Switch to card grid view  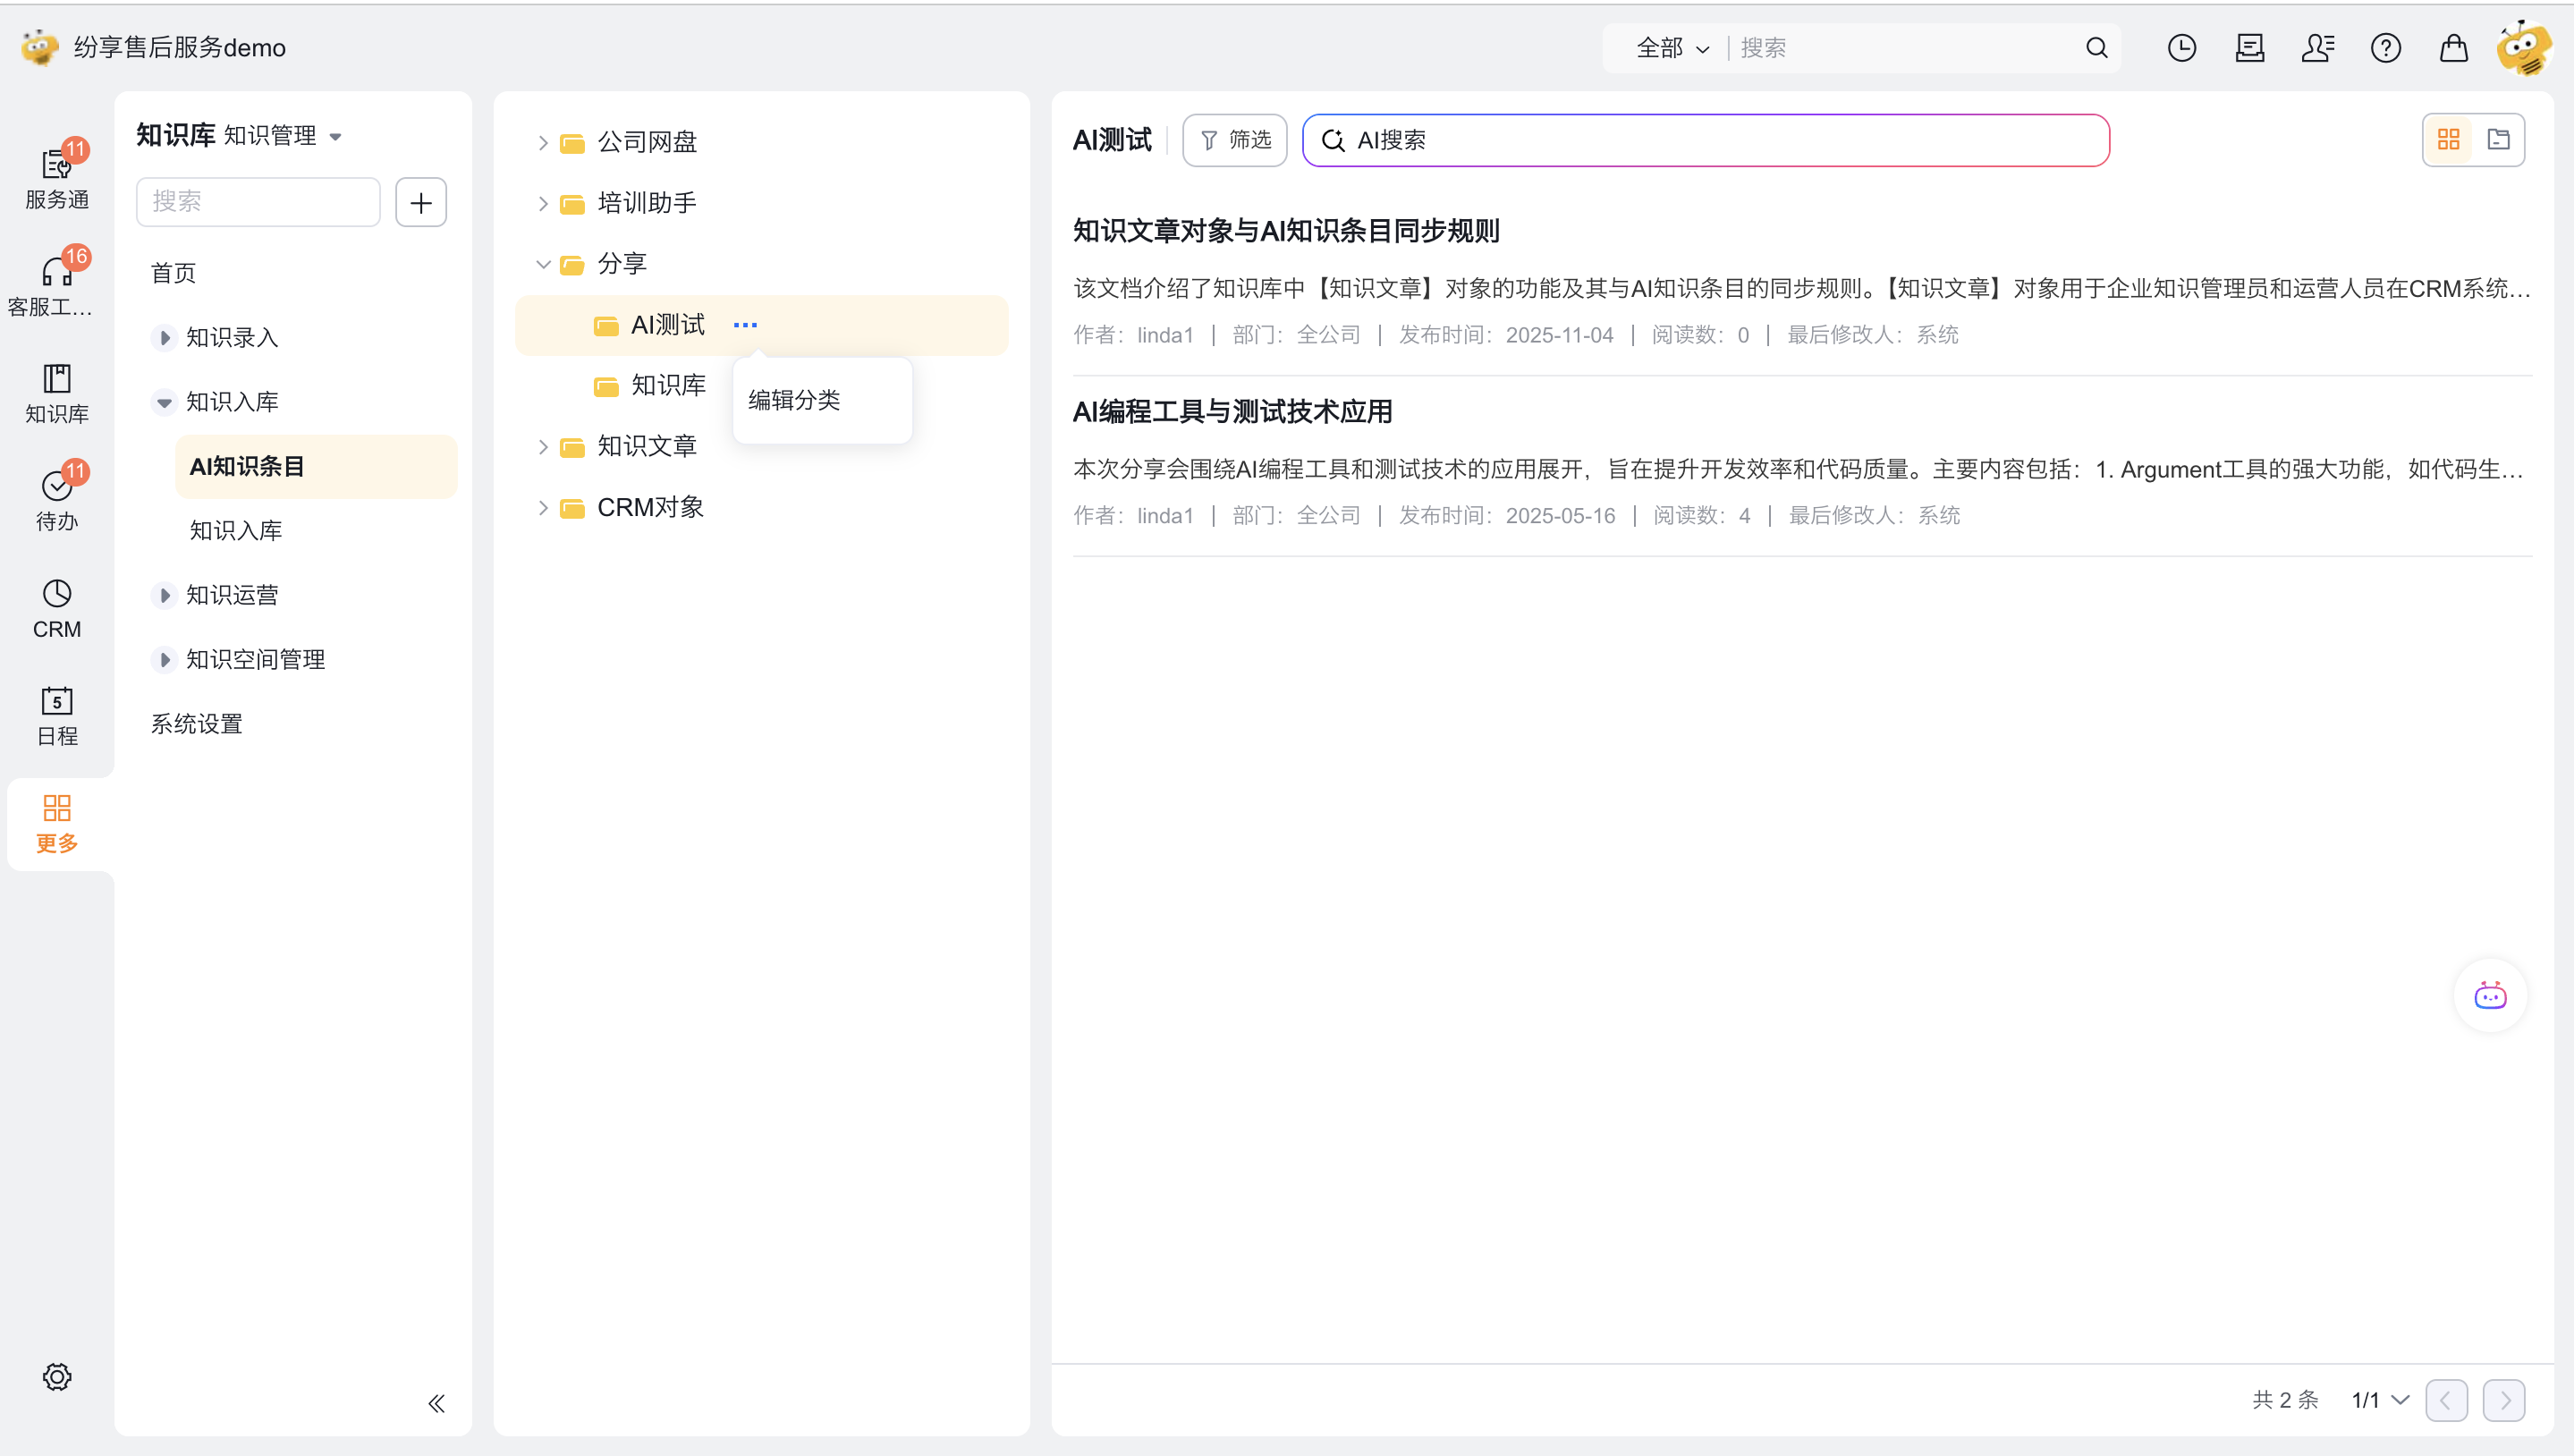(x=2448, y=140)
